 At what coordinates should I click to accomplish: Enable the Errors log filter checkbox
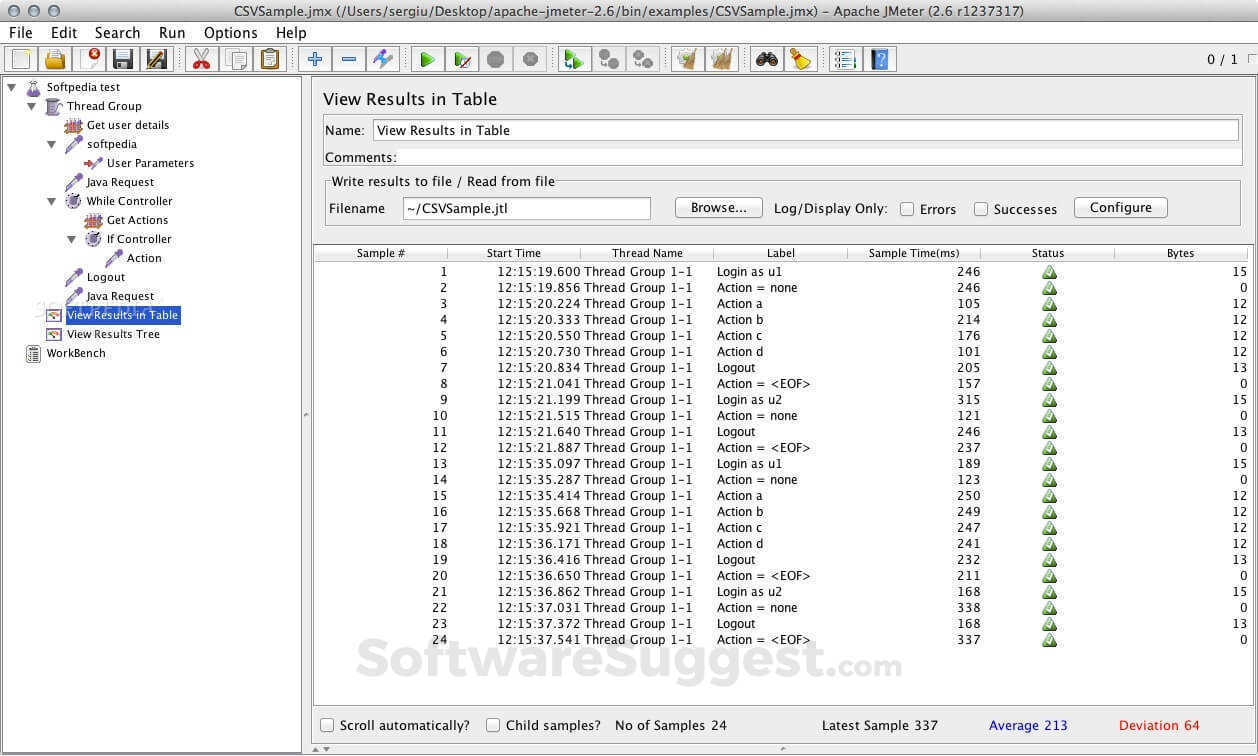(x=906, y=209)
